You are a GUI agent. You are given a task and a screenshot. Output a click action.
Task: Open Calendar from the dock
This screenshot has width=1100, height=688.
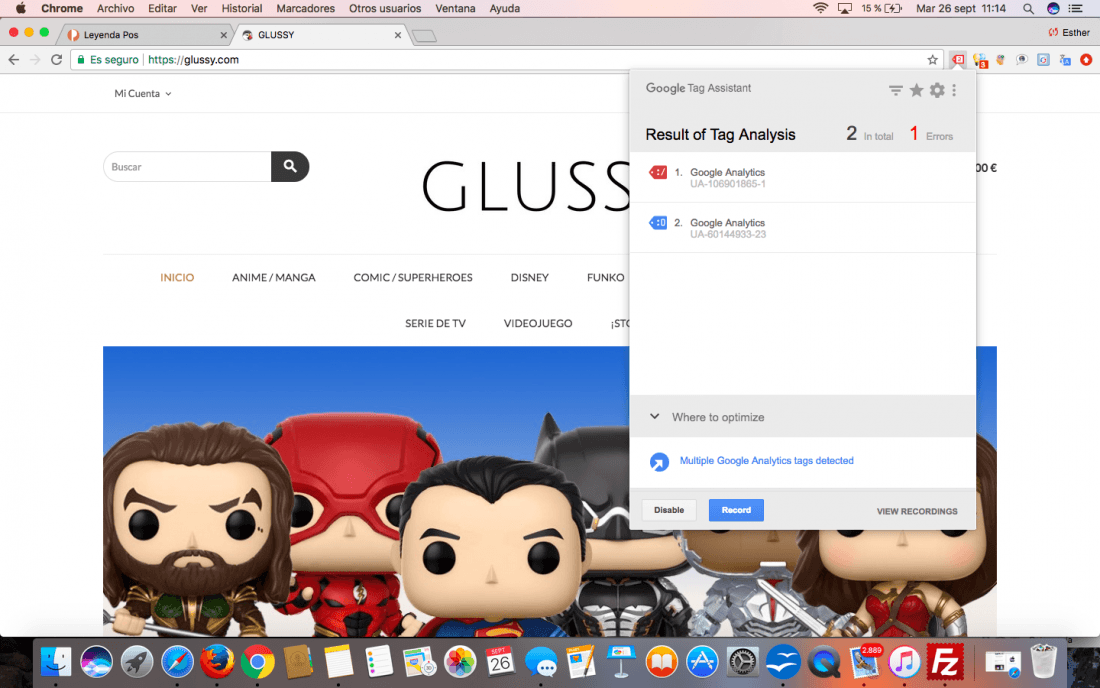click(x=499, y=661)
